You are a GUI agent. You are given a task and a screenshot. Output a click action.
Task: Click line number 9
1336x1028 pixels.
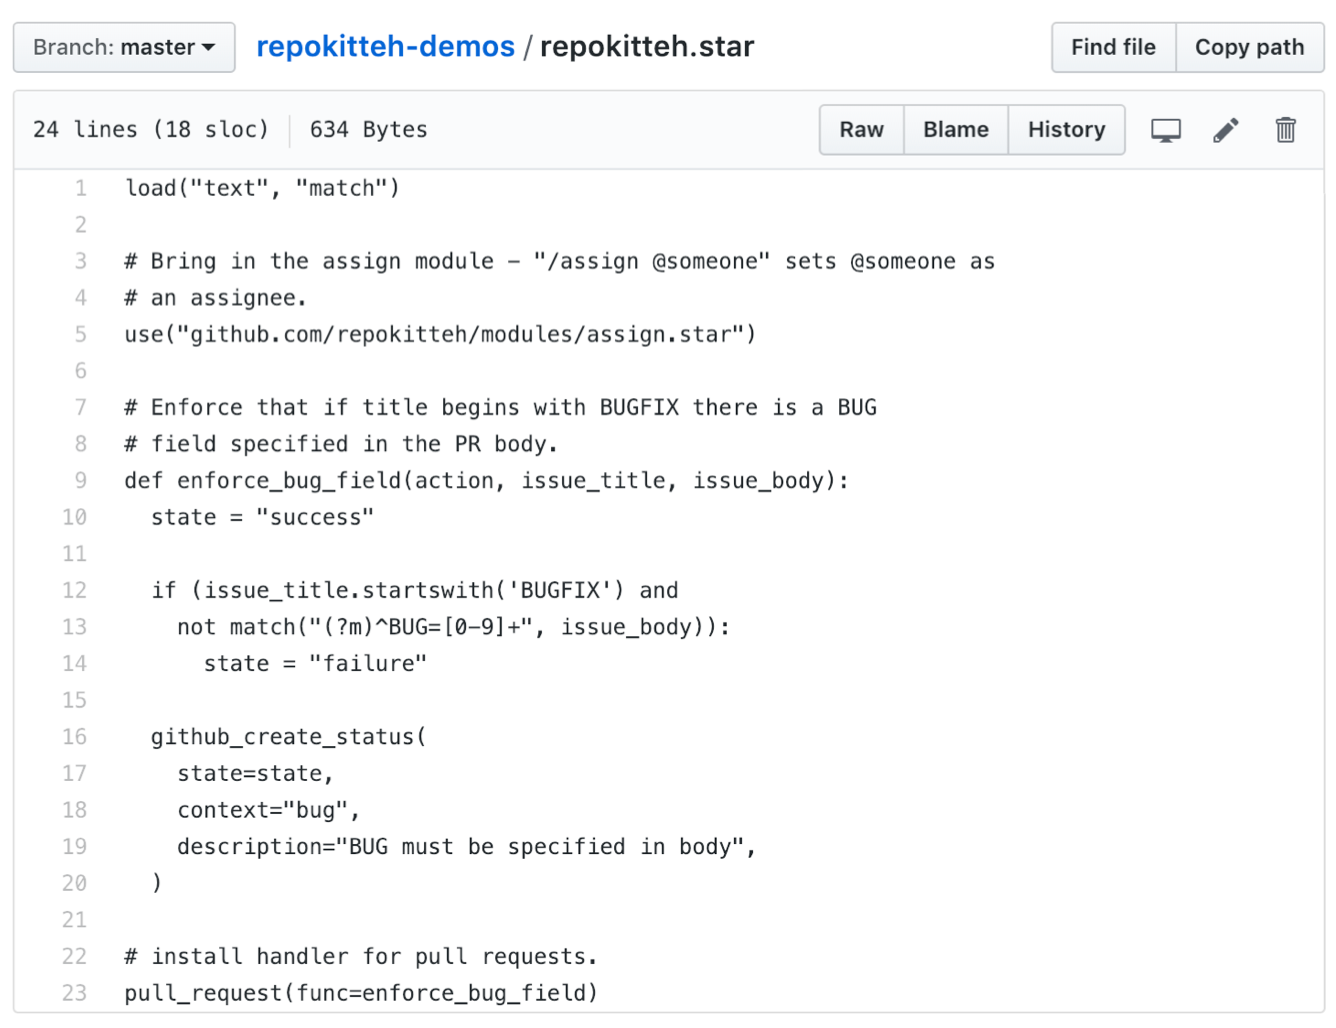[81, 480]
